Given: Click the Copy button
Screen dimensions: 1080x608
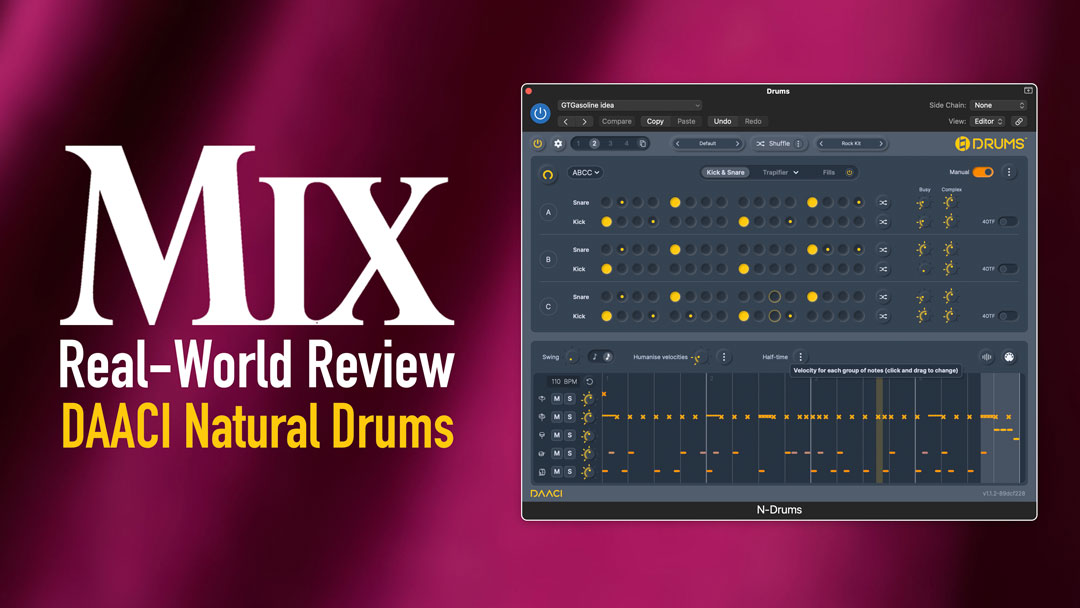Looking at the screenshot, I should click(655, 121).
